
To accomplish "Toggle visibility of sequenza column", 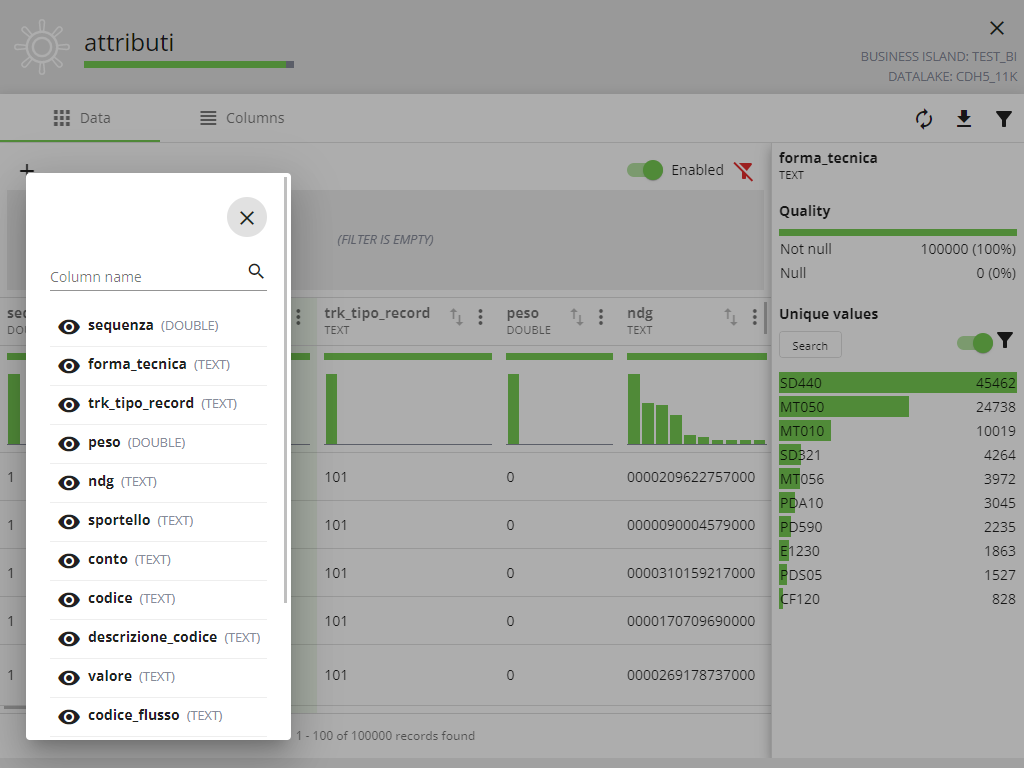I will (69, 327).
